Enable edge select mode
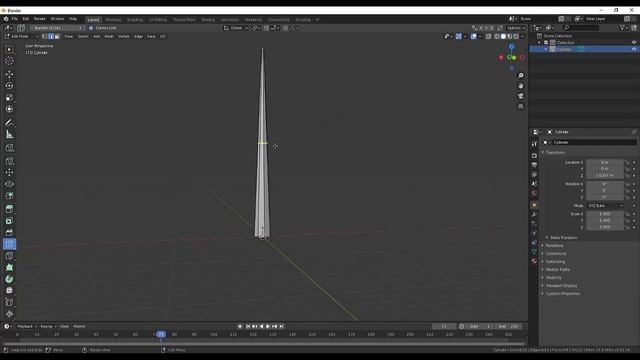 click(x=51, y=36)
